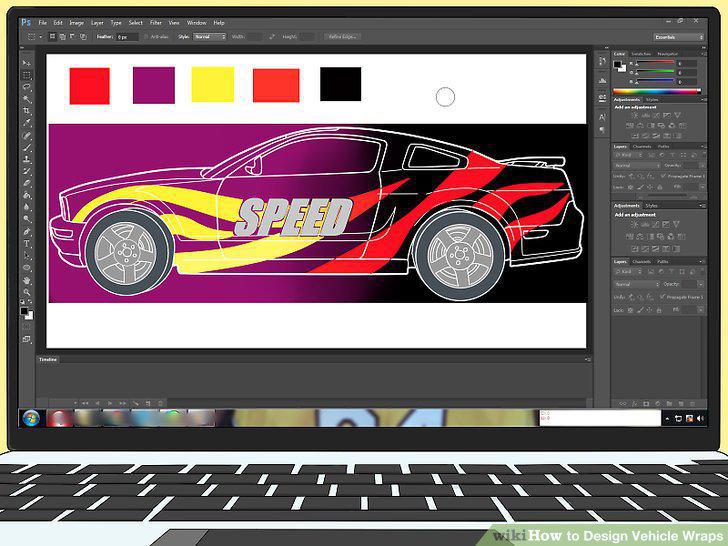Viewport: 728px width, 546px height.
Task: Open the Window menu
Action: click(196, 22)
